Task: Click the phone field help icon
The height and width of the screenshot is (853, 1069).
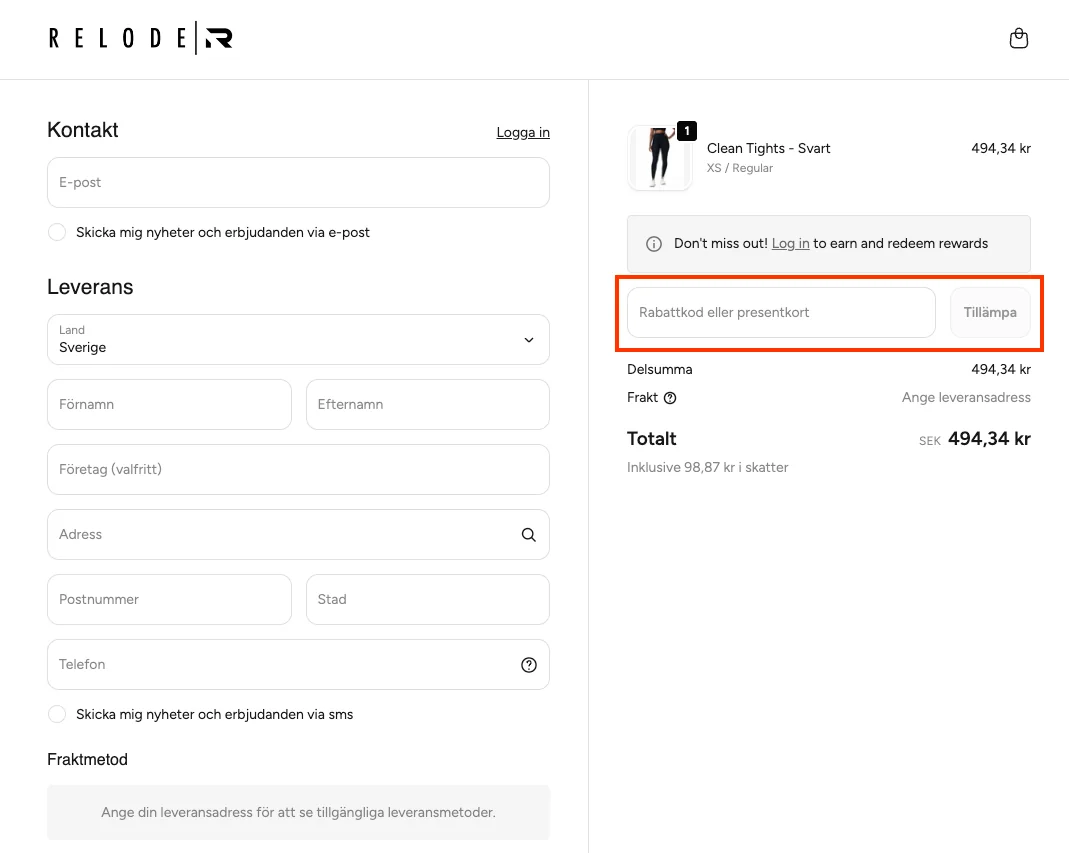Action: 529,665
